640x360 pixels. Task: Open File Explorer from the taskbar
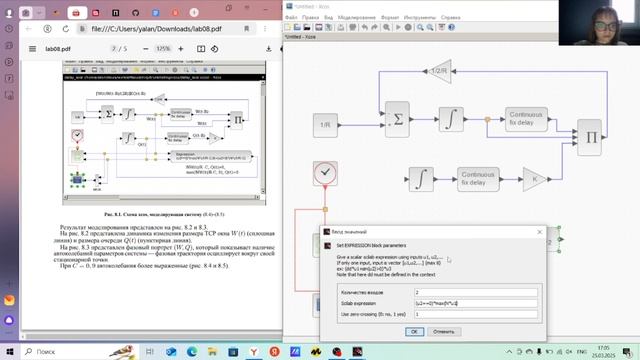point(212,351)
